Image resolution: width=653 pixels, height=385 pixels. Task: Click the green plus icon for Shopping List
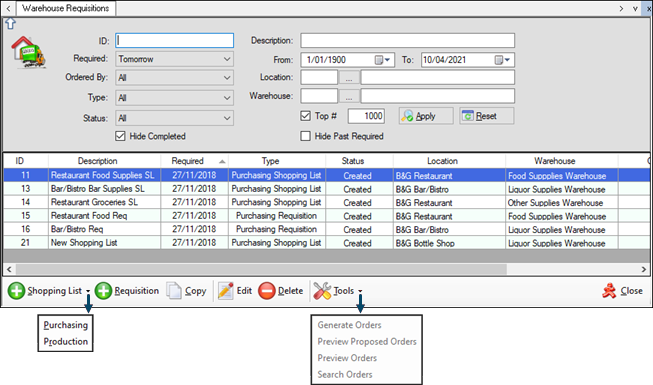point(17,291)
